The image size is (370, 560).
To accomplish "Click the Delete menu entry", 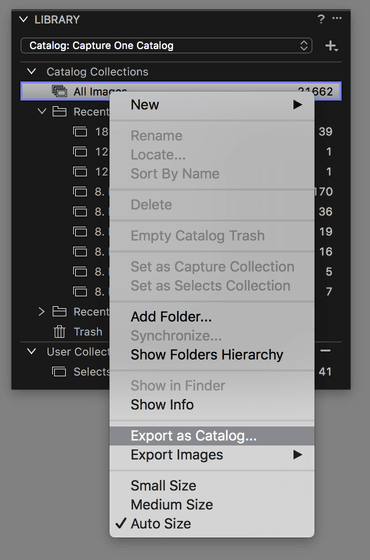I will click(212, 205).
